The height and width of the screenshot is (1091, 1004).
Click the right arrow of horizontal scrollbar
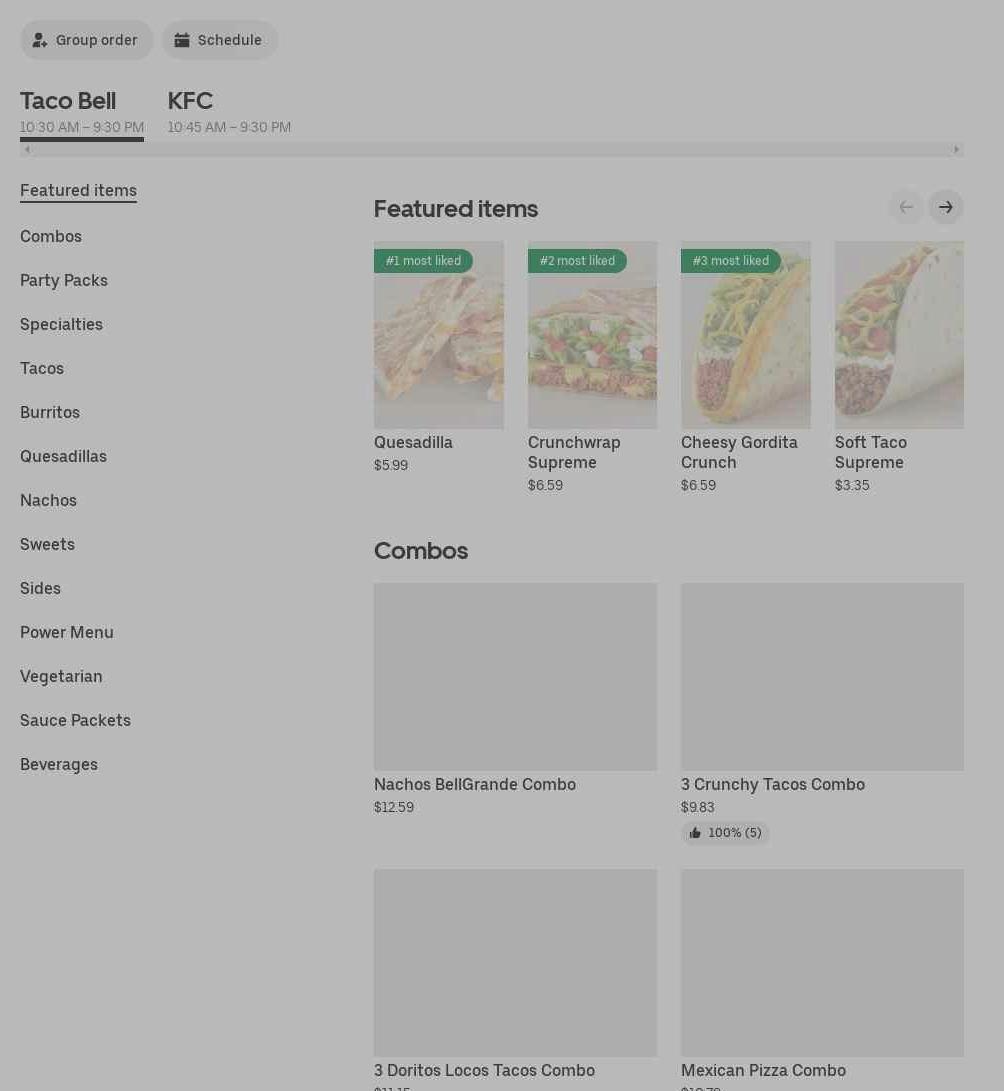(956, 150)
